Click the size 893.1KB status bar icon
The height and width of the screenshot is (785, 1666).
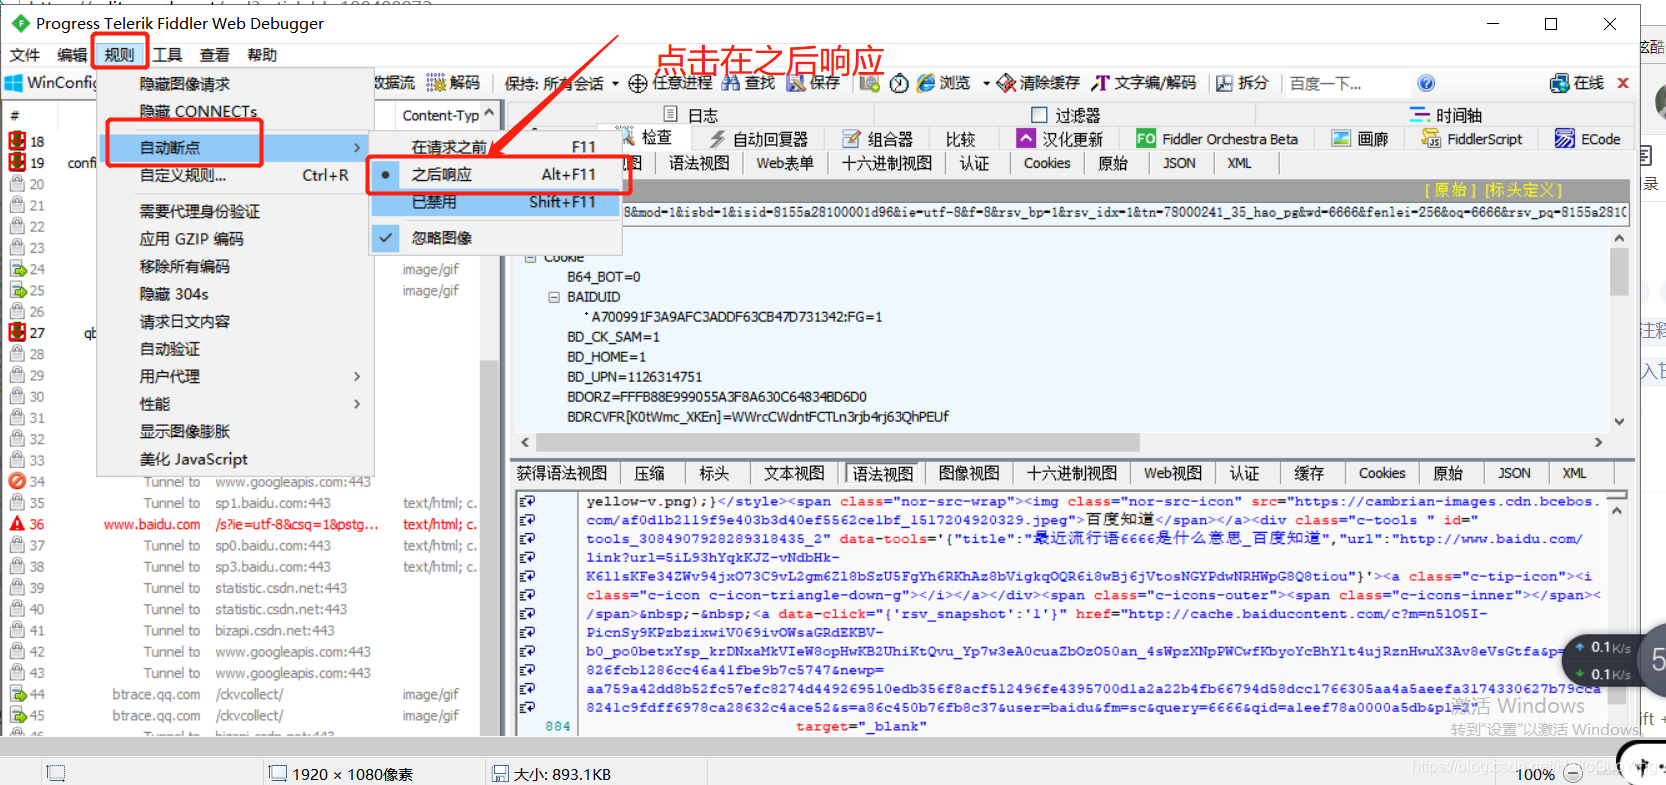[x=499, y=773]
